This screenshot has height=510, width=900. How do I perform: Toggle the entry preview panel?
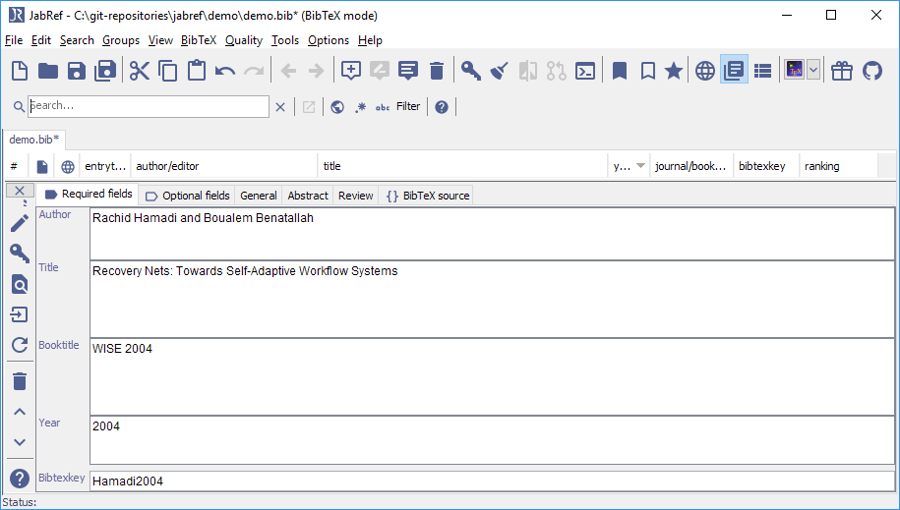734,71
